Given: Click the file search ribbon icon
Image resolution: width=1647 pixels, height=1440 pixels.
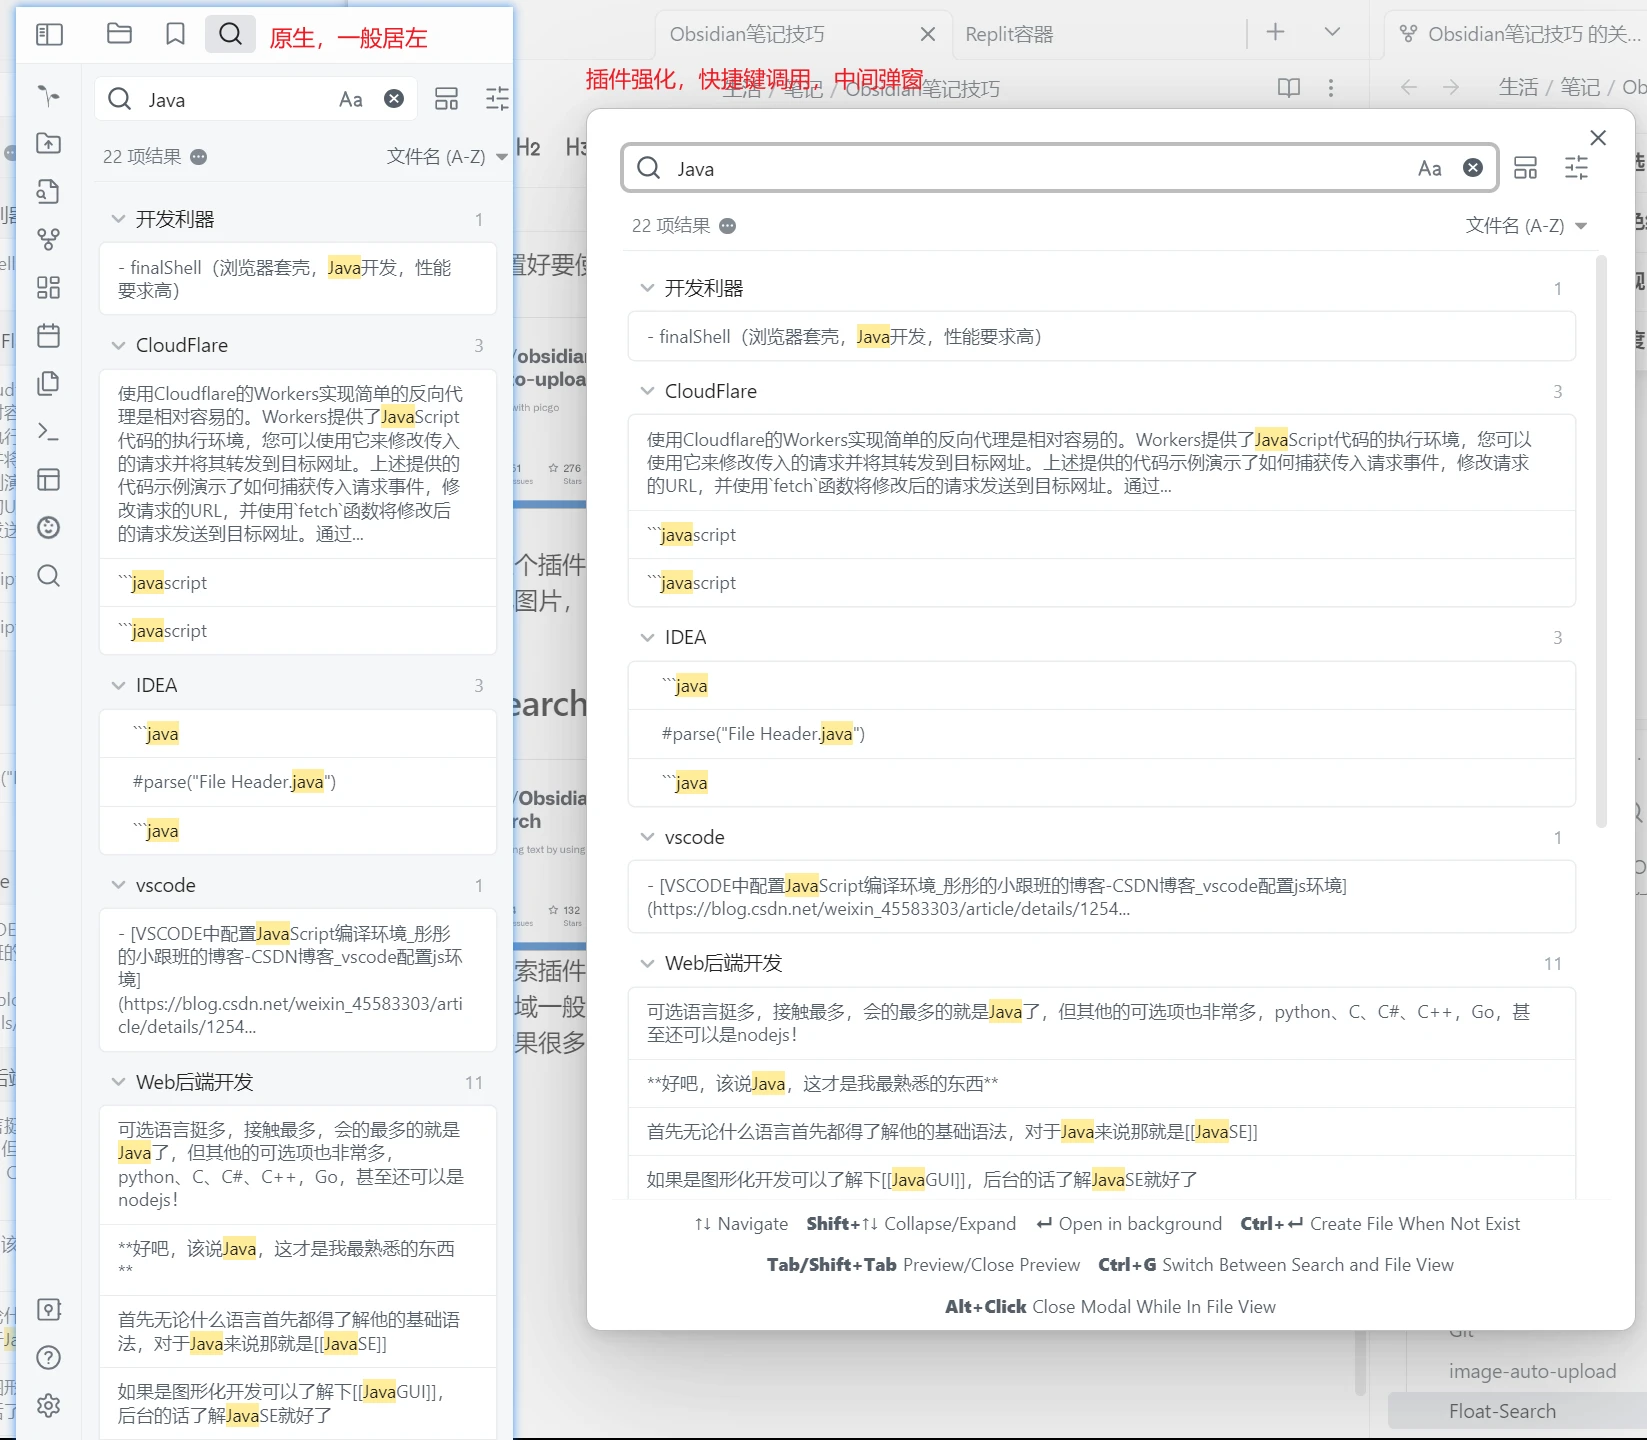Looking at the screenshot, I should pos(48,191).
